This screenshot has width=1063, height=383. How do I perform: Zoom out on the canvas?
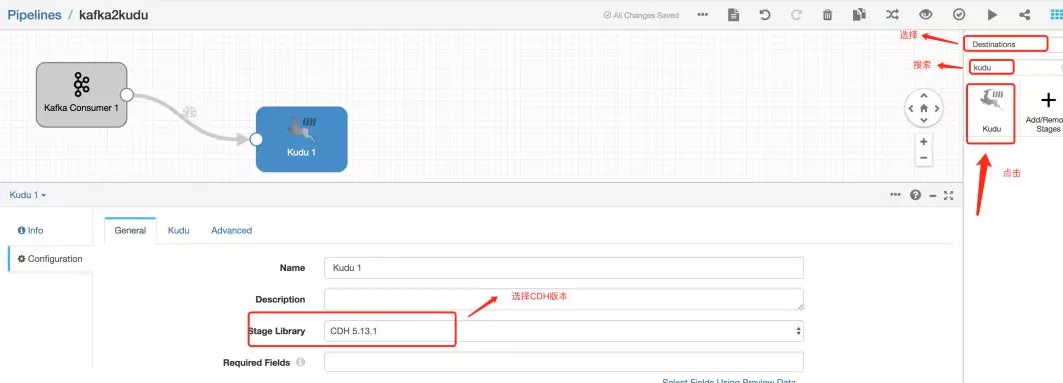coord(923,158)
